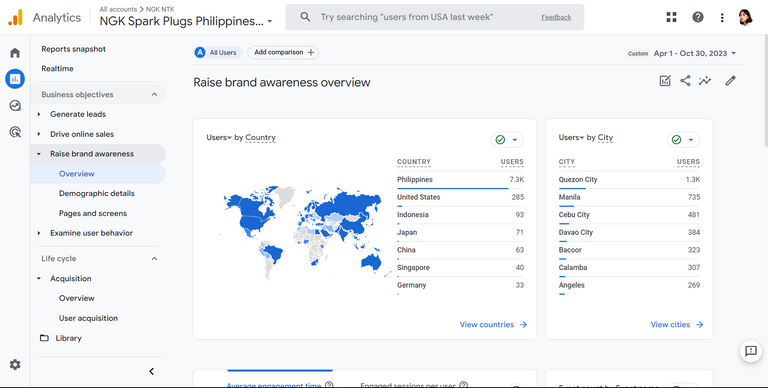Click the View cities link
Viewport: 768px width, 388px height.
pos(677,324)
